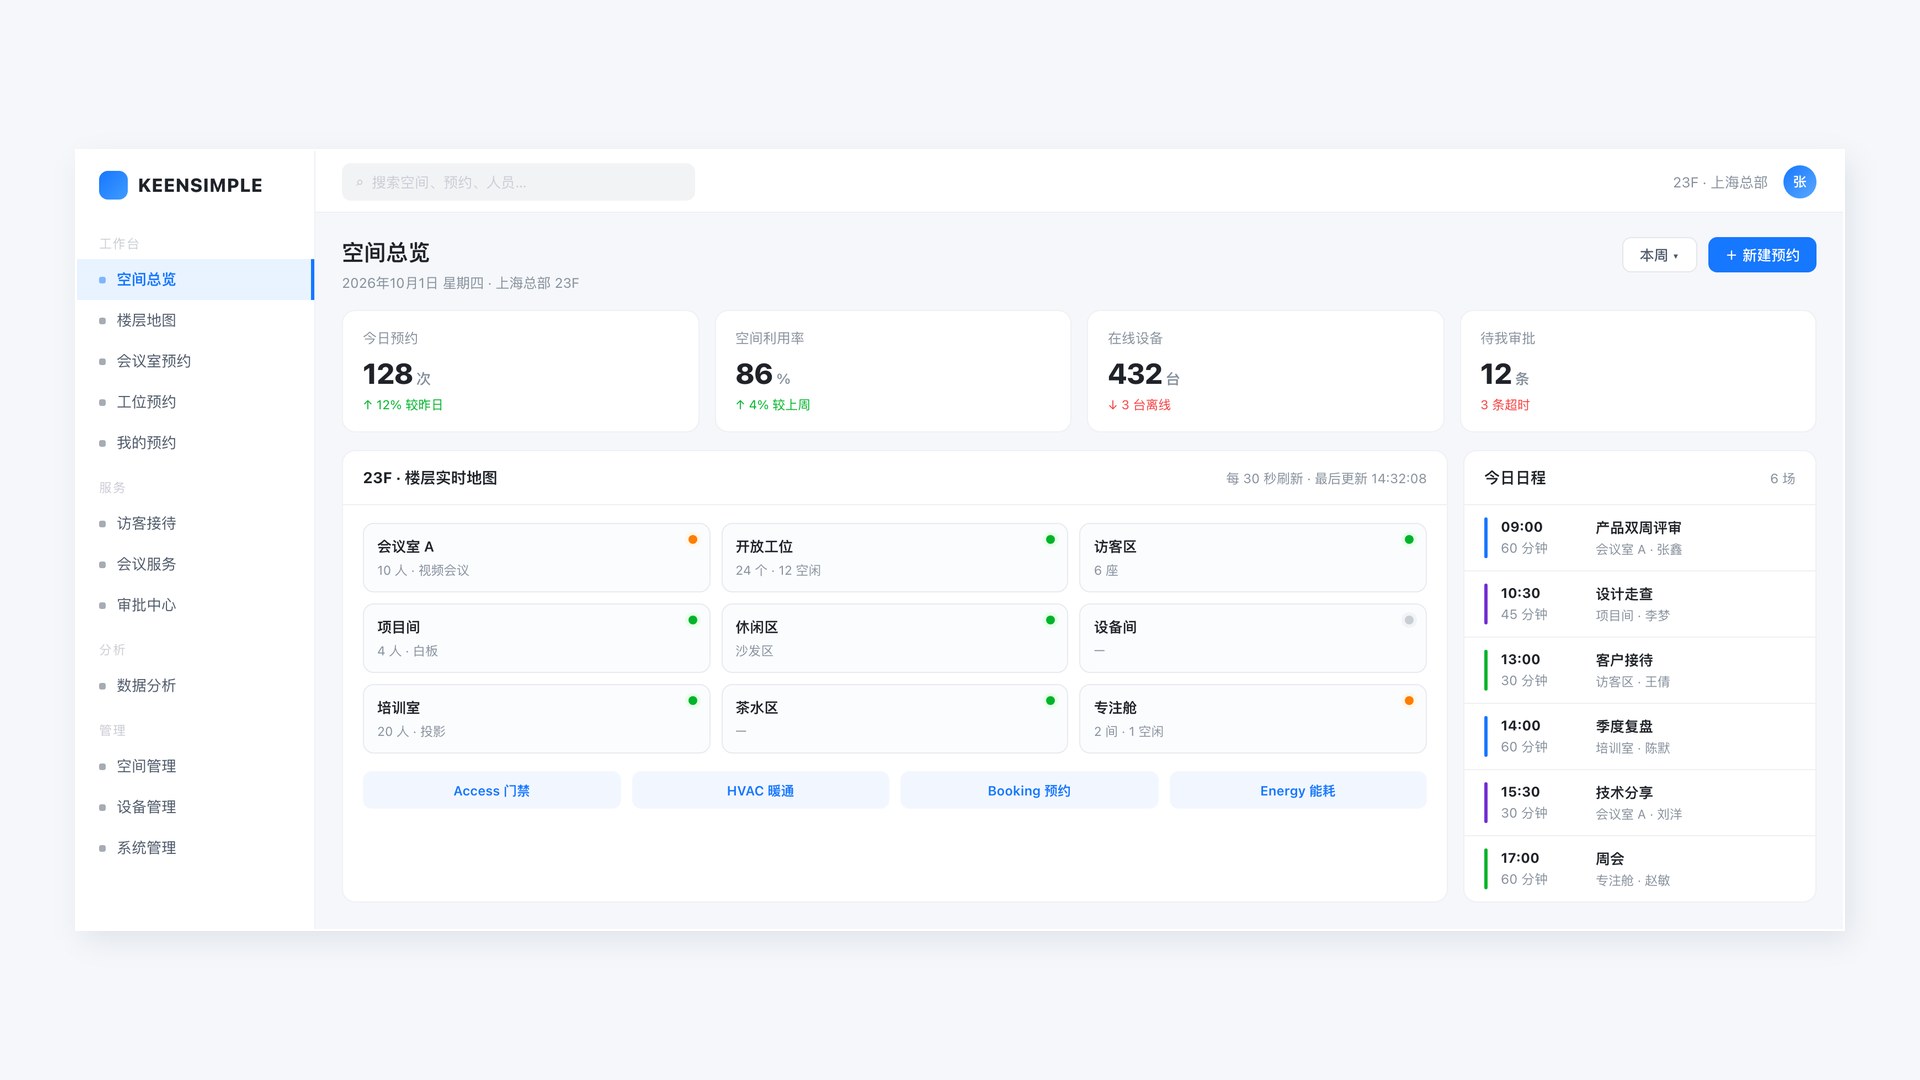Navigate to 我的预约

point(195,443)
